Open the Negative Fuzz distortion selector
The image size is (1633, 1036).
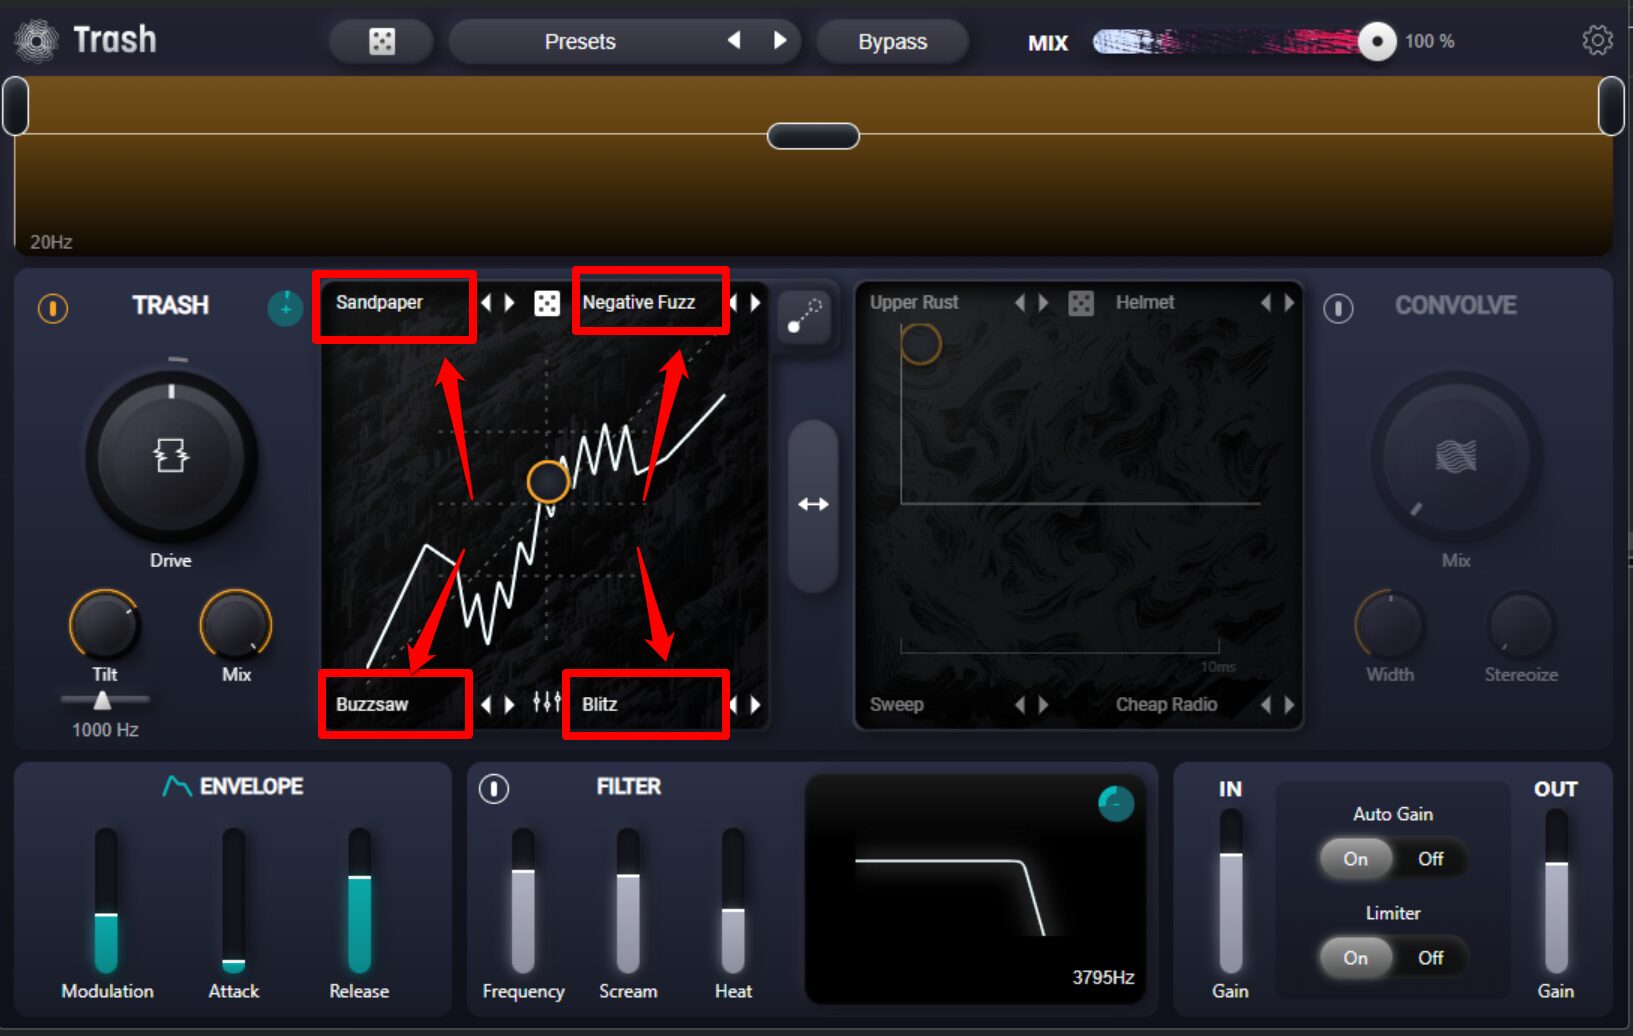[x=639, y=302]
